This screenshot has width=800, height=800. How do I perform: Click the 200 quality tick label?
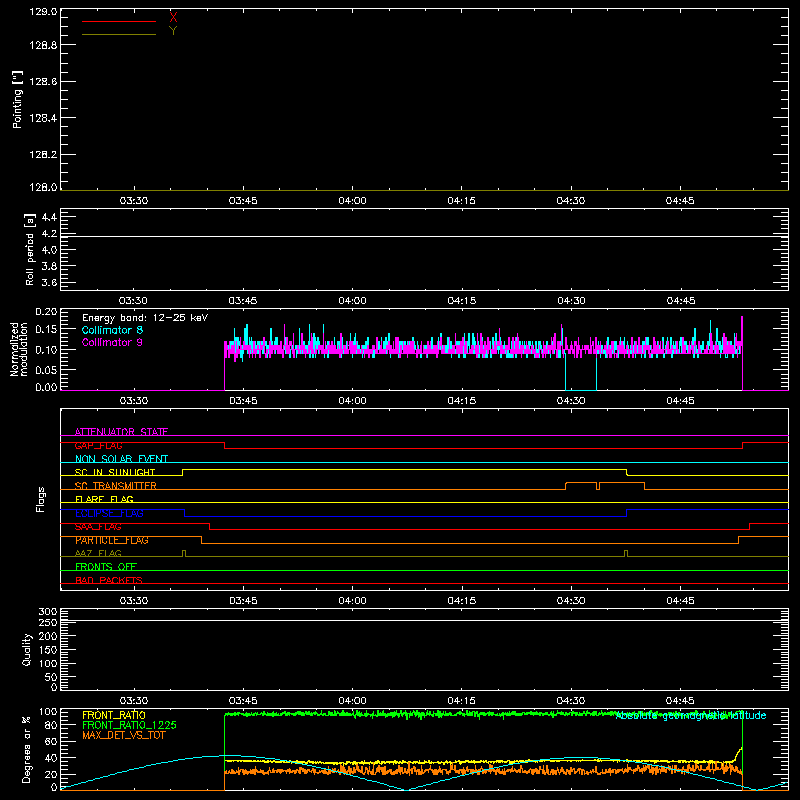[48, 637]
